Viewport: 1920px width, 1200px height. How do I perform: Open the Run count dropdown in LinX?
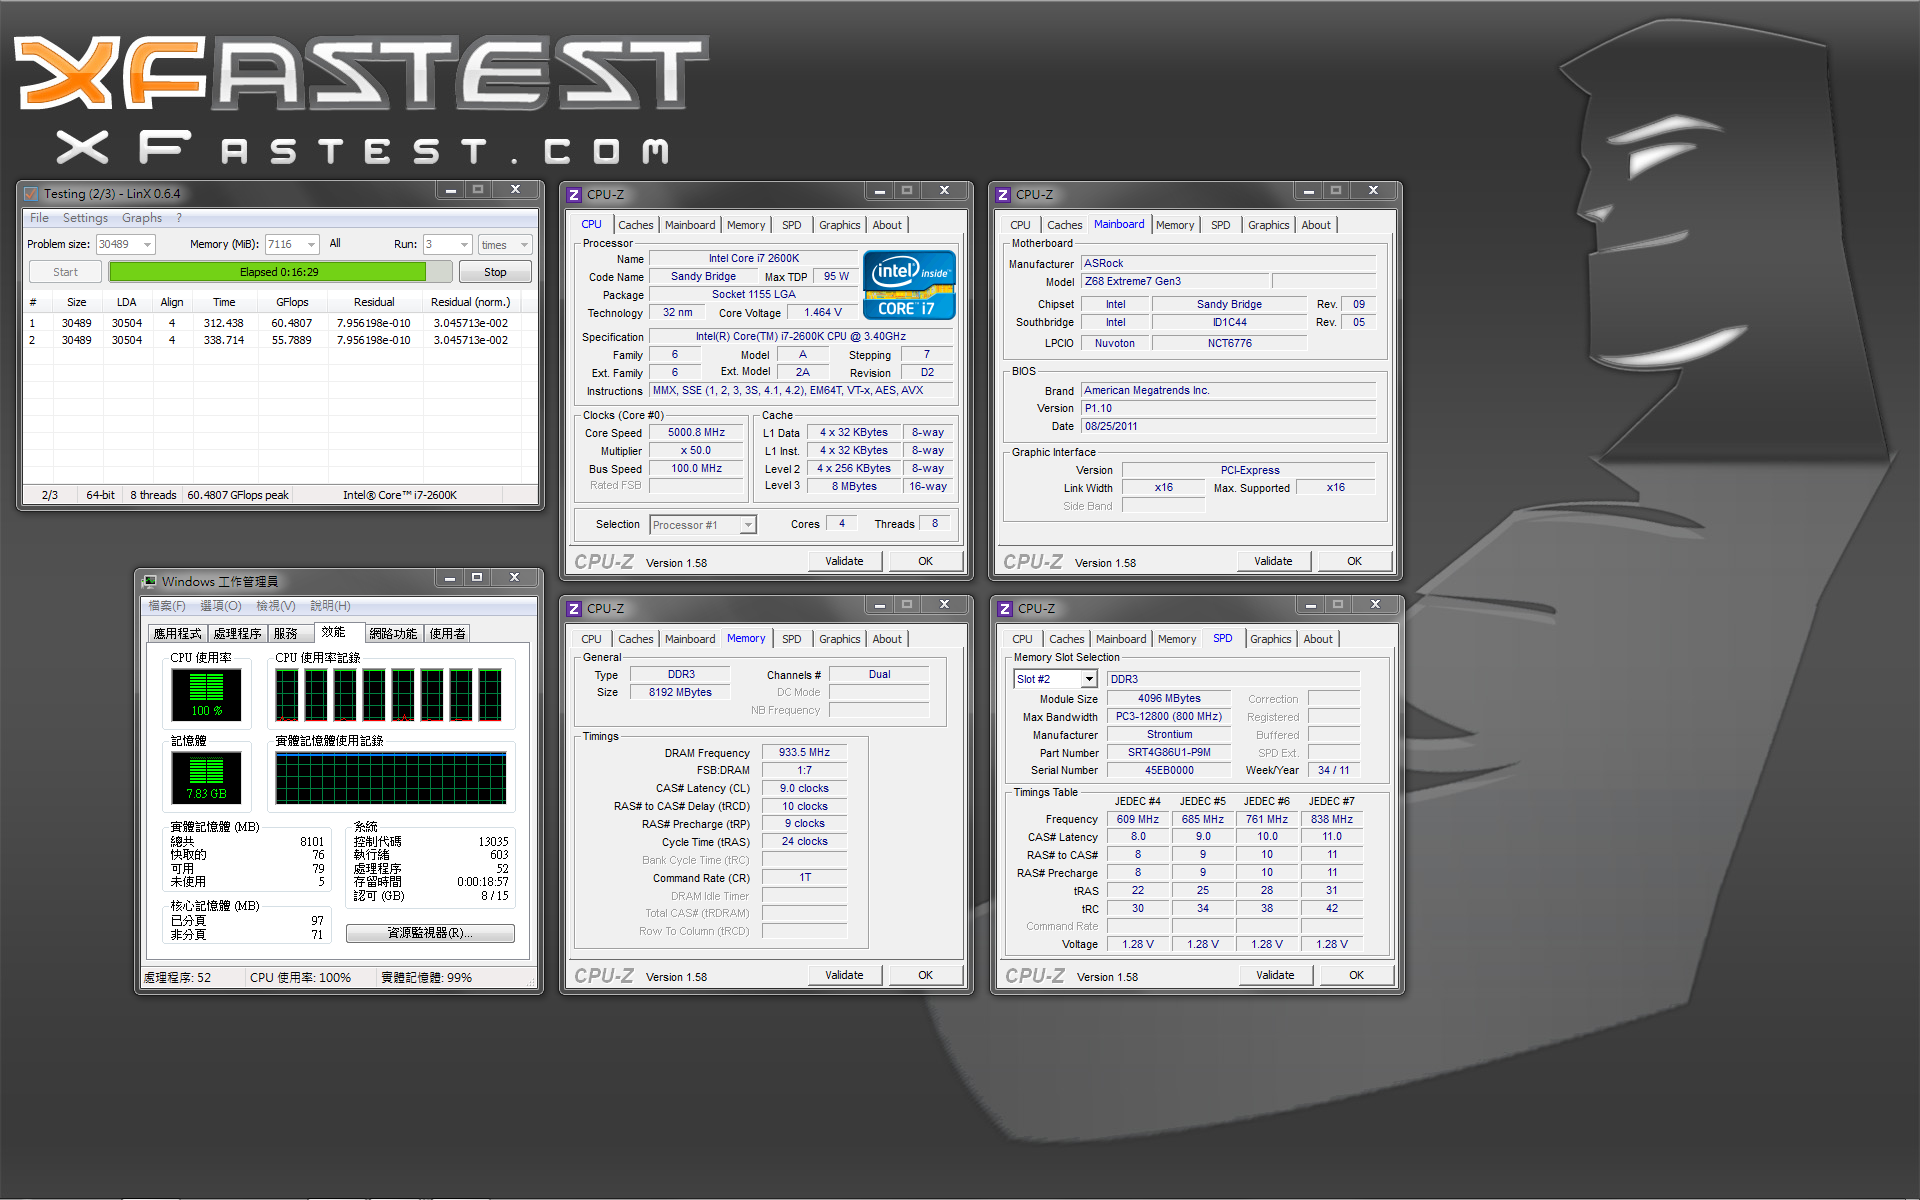point(464,245)
